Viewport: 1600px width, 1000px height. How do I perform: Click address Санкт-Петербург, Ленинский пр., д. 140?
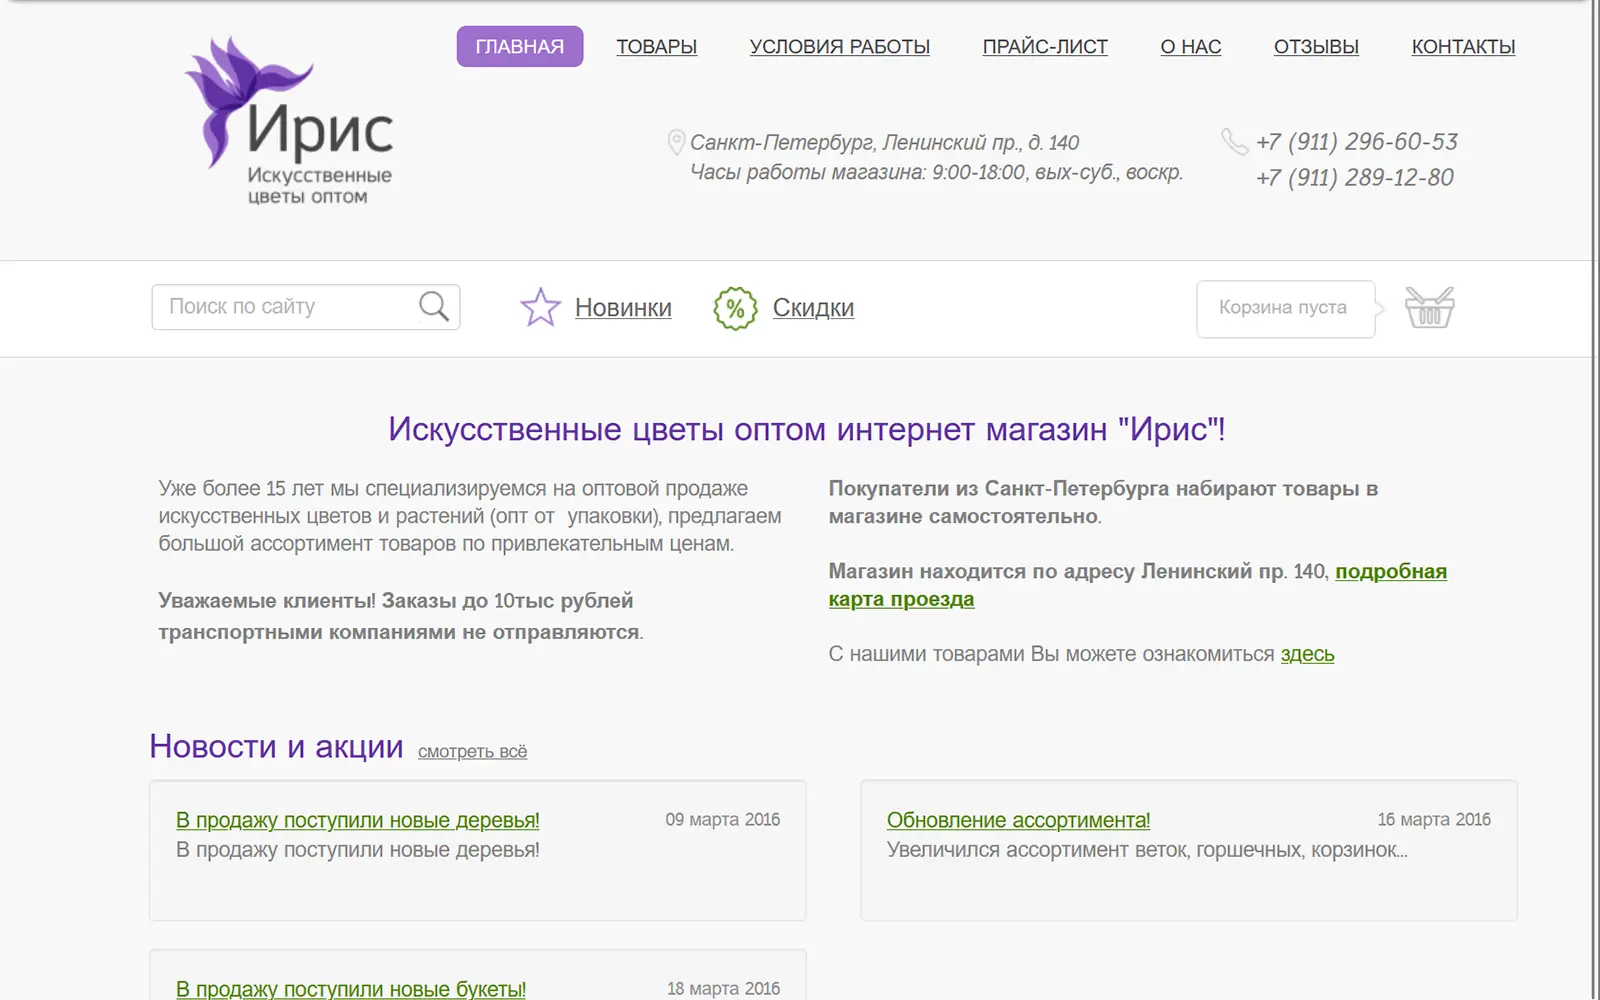point(884,143)
